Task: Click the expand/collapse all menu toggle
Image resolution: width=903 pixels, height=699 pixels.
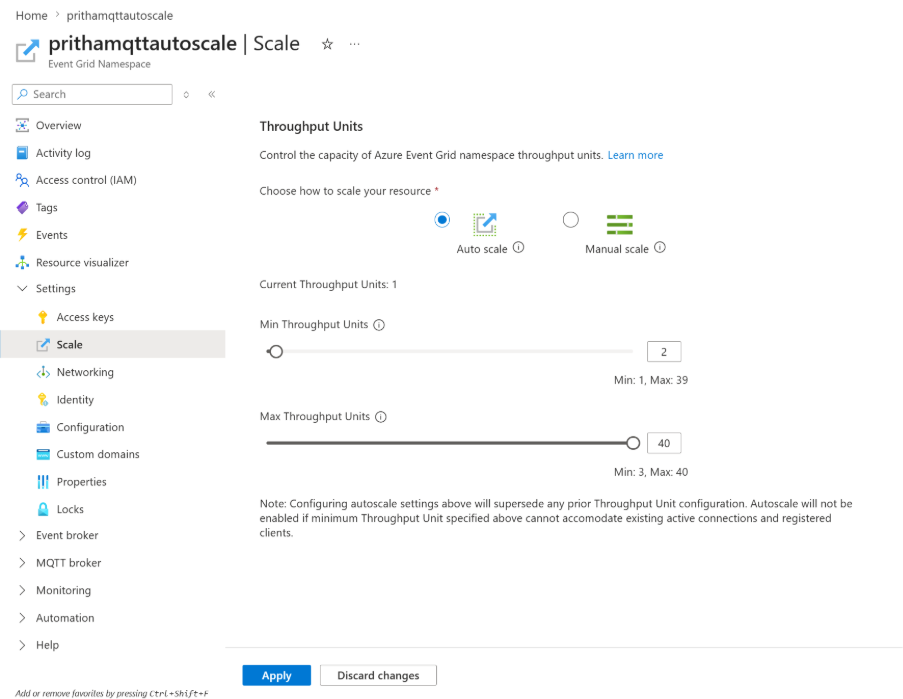Action: pos(186,94)
